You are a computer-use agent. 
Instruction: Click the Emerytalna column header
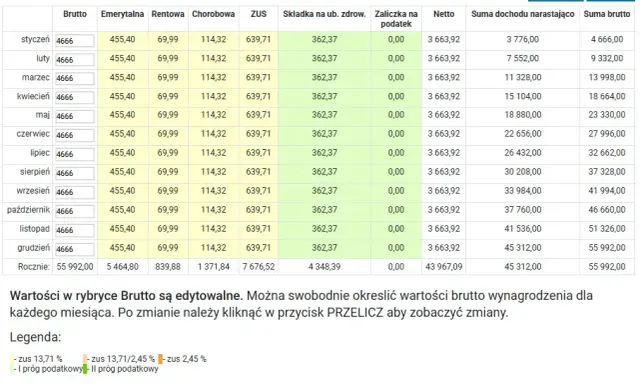pyautogui.click(x=122, y=14)
